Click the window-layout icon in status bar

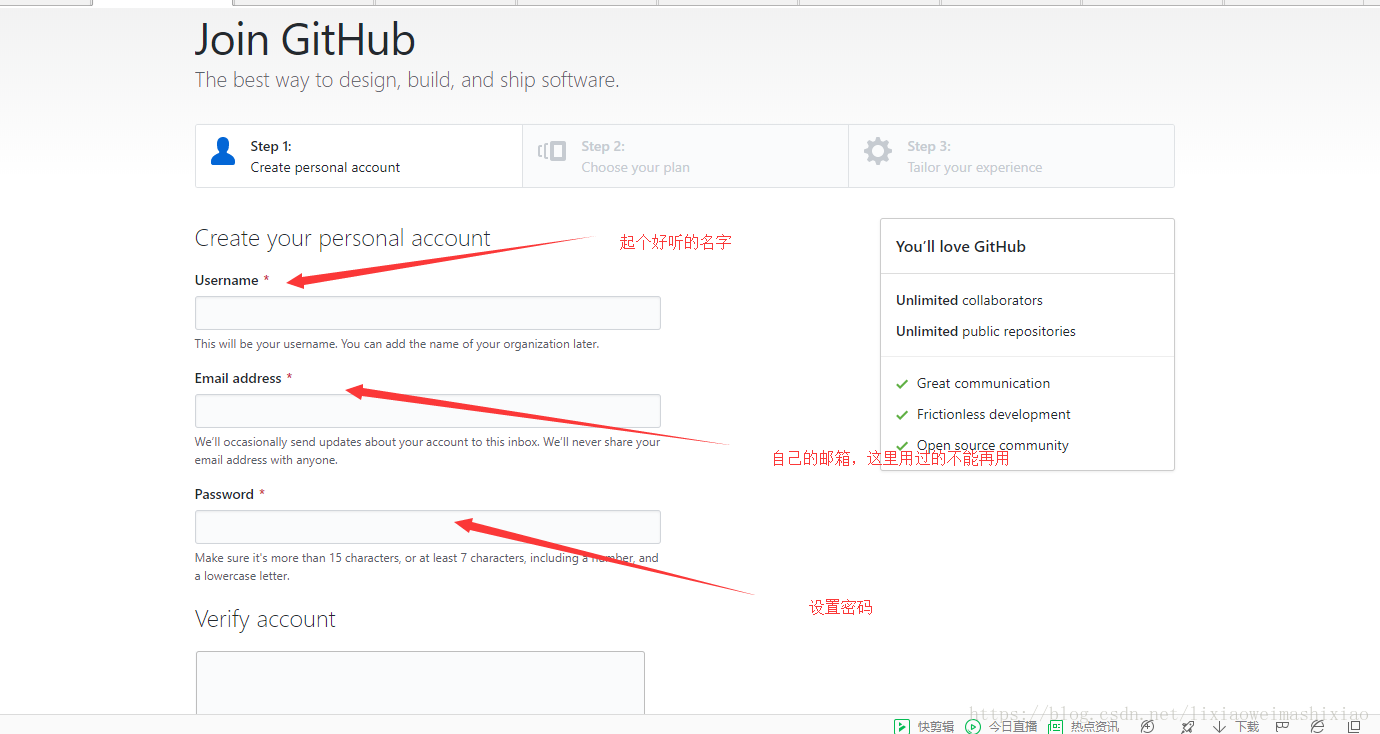[1353, 726]
